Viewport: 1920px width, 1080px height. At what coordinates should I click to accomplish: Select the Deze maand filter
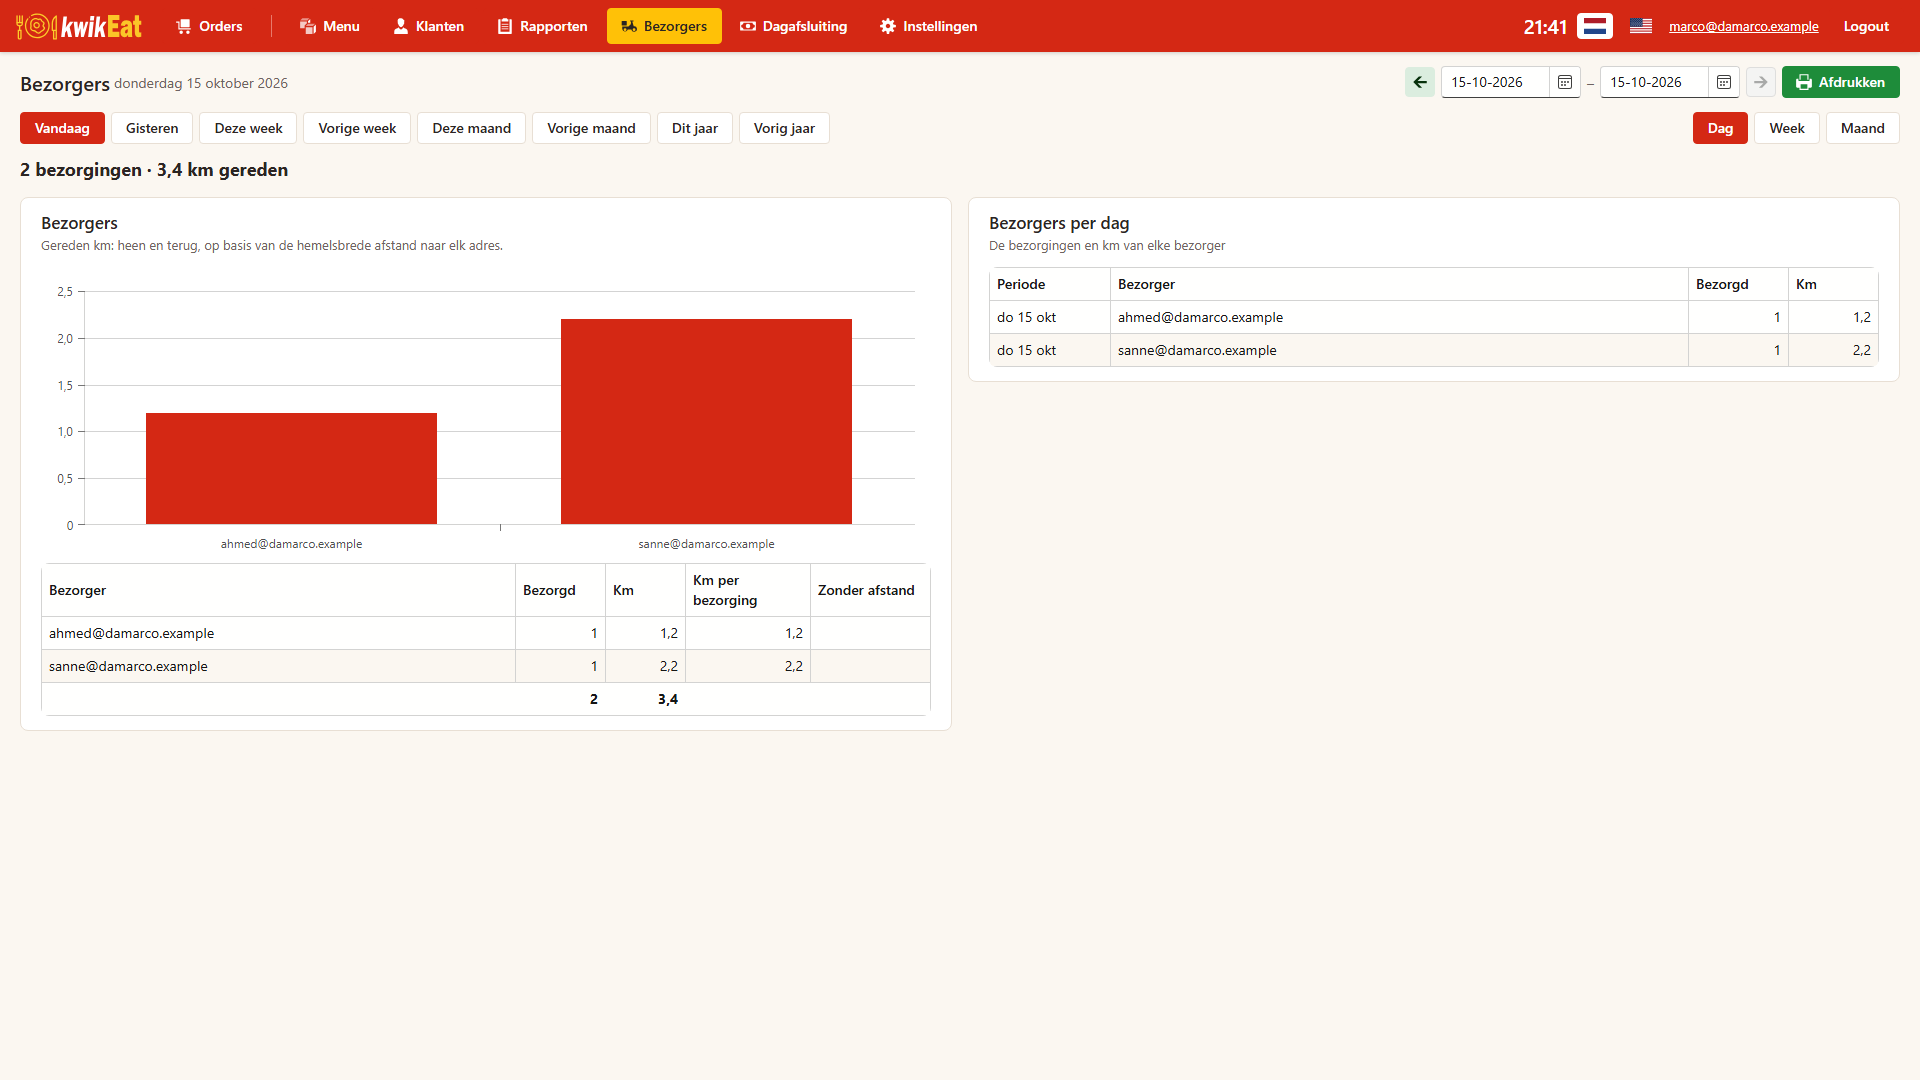point(471,128)
